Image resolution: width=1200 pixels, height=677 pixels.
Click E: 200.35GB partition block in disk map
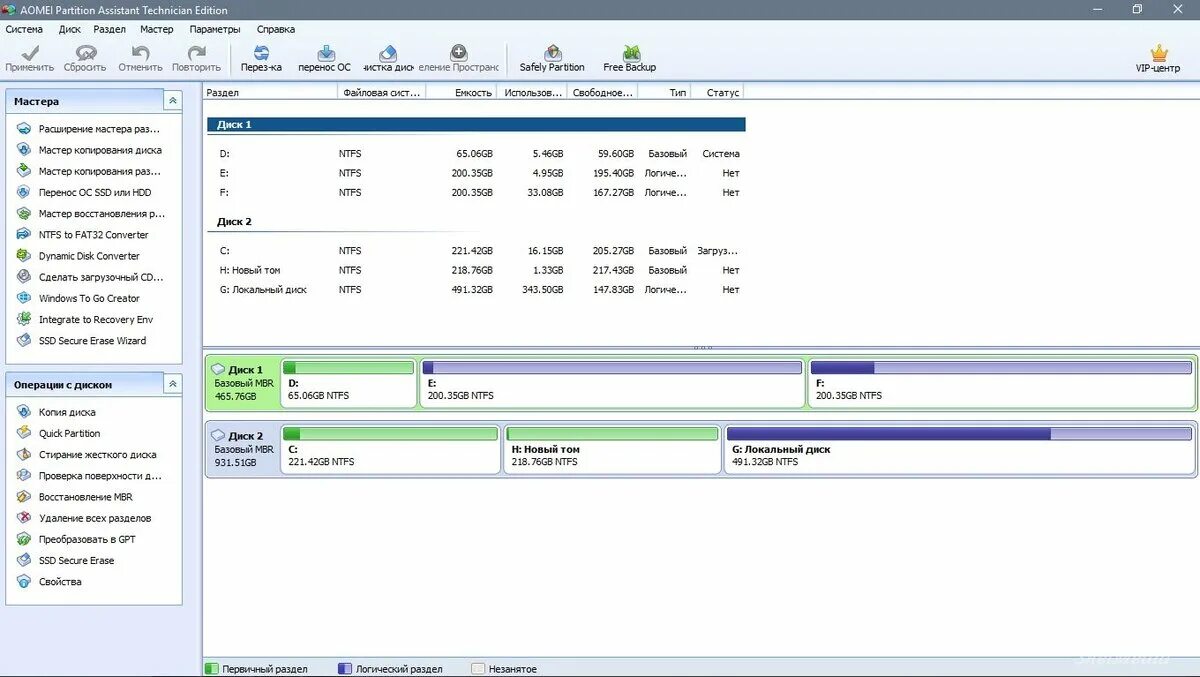[x=612, y=383]
